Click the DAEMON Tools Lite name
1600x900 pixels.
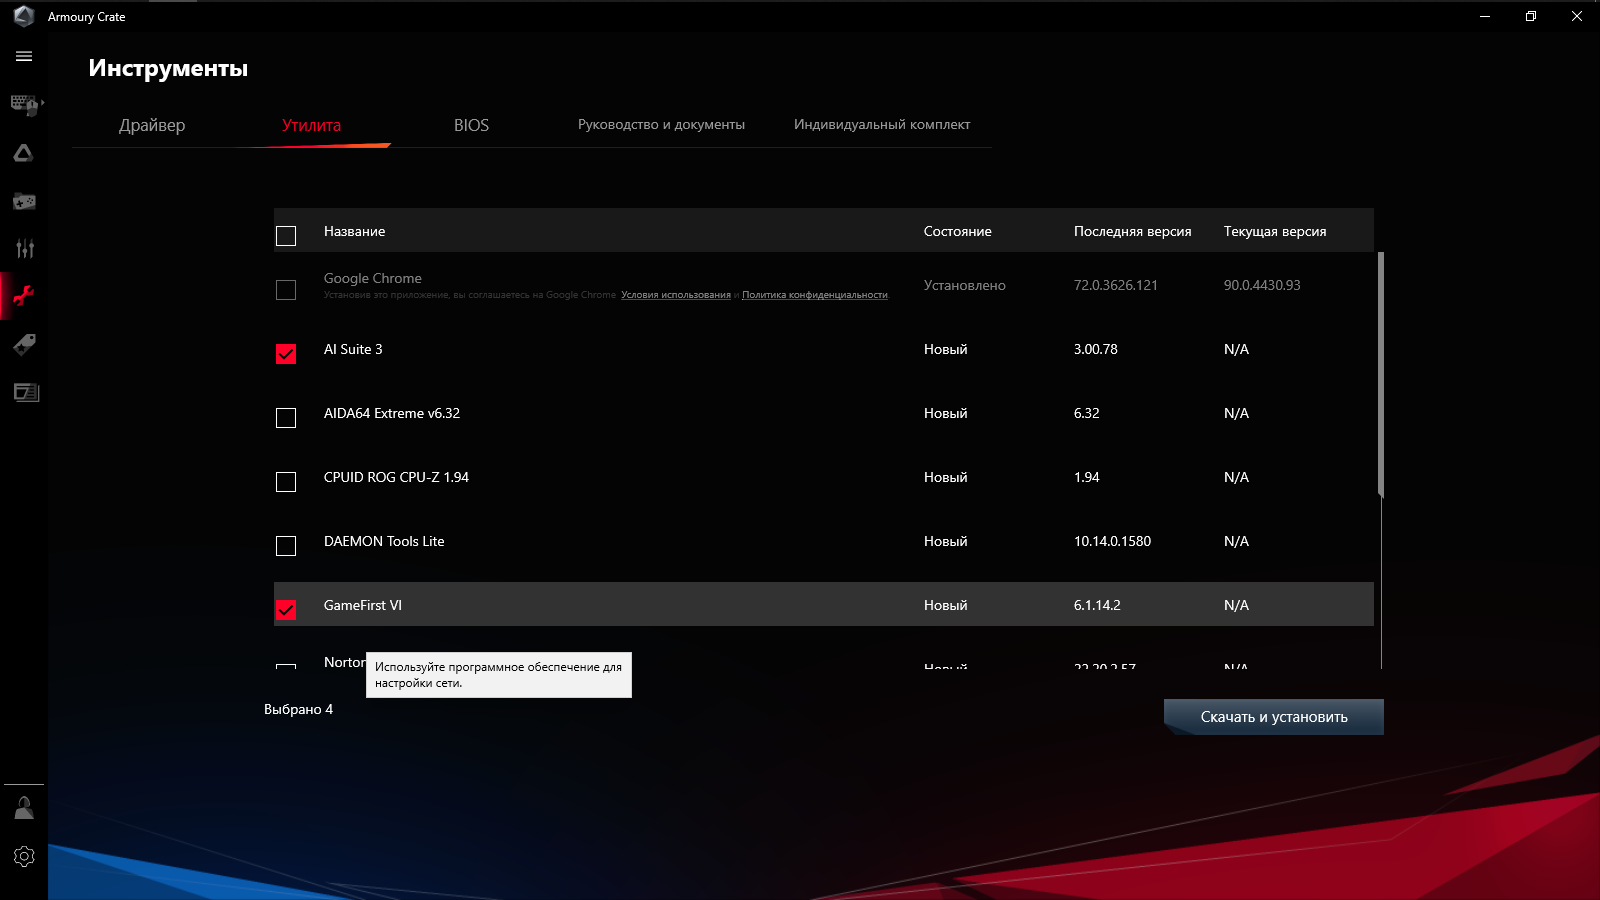[x=384, y=541]
